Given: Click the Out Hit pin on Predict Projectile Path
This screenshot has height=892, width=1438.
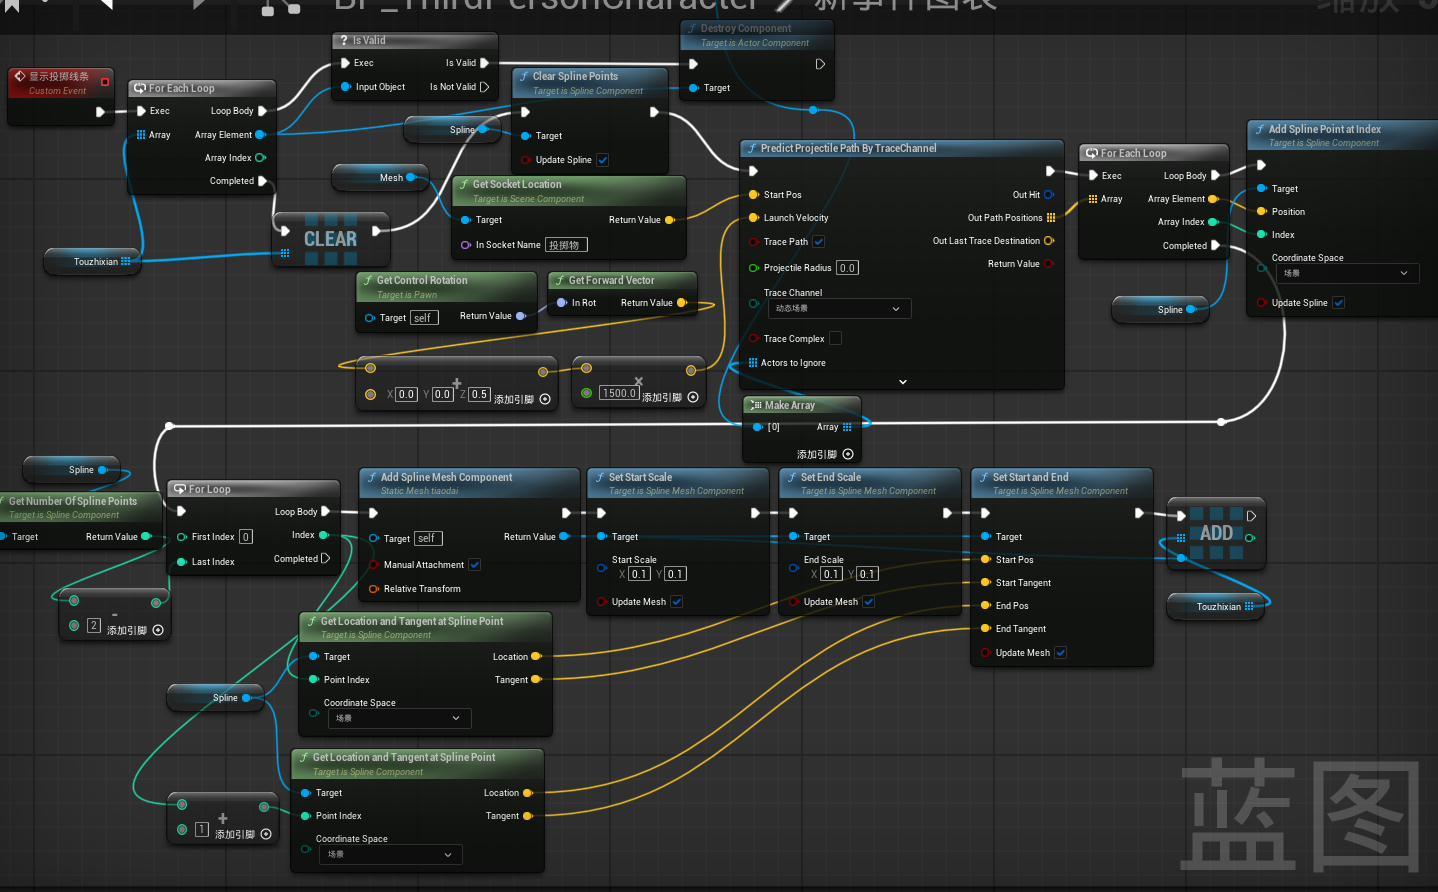Looking at the screenshot, I should (1049, 195).
